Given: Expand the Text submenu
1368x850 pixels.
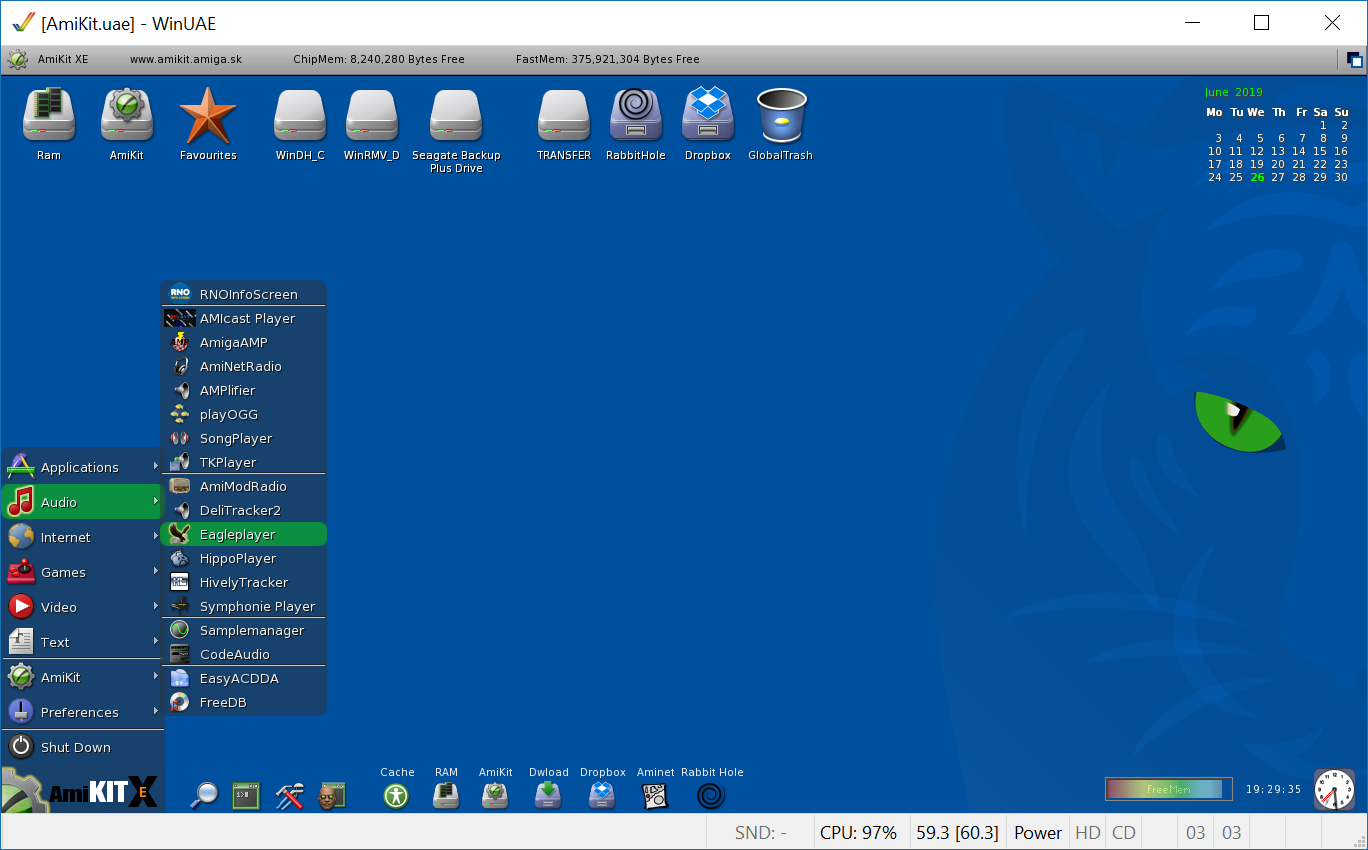Looking at the screenshot, I should pos(81,642).
